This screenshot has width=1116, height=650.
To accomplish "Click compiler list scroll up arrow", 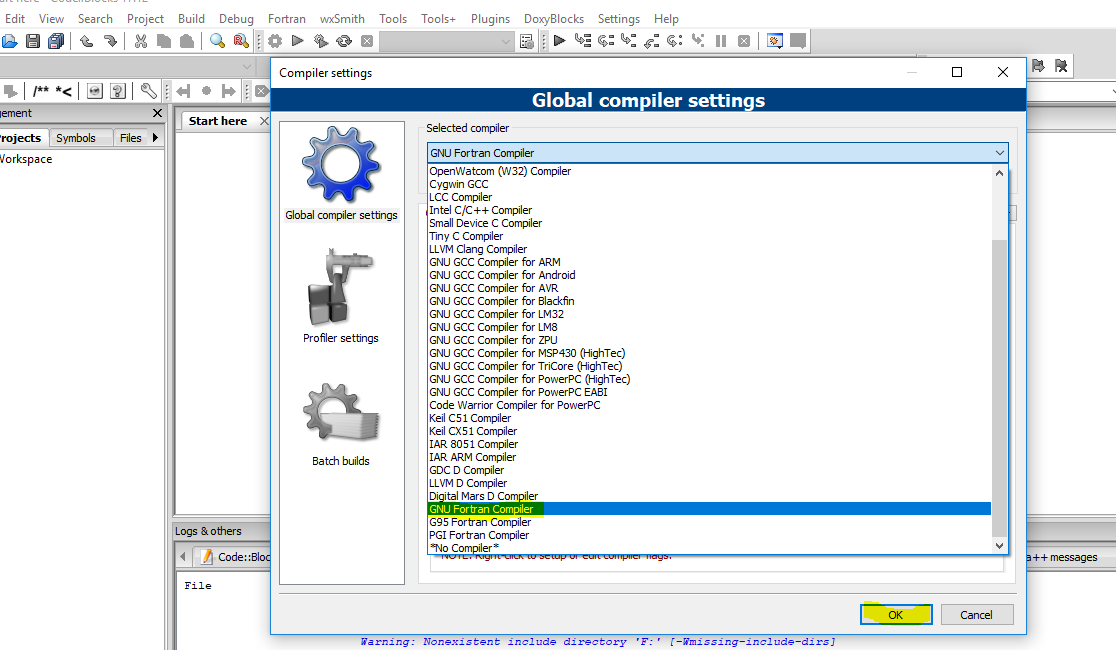I will click(999, 173).
